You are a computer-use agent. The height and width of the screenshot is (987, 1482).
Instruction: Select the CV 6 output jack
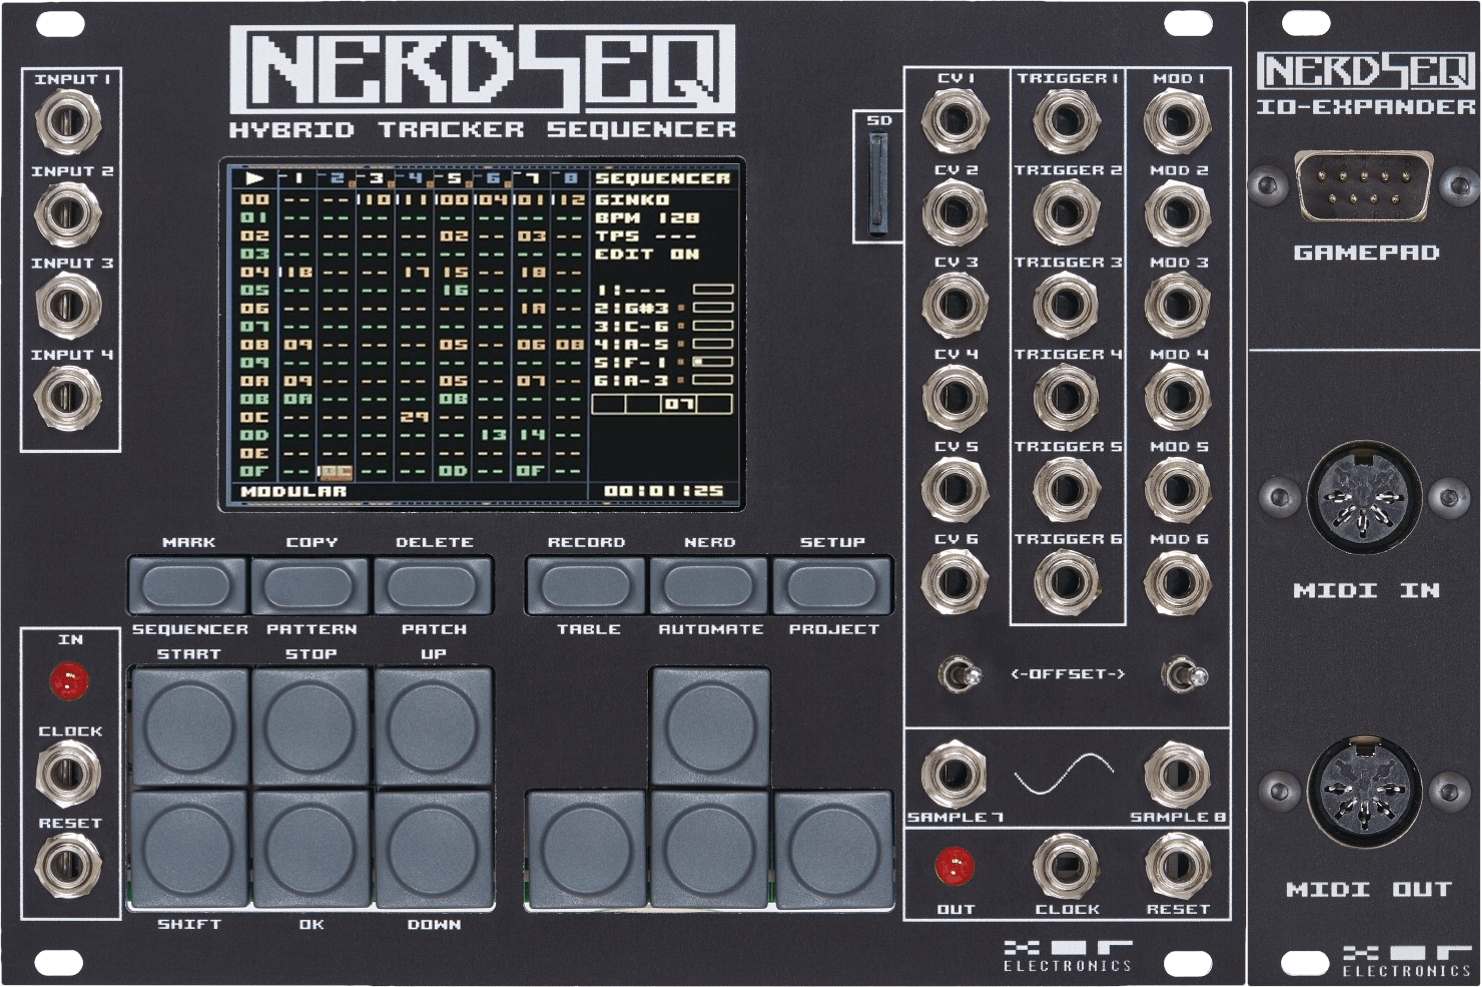point(954,580)
